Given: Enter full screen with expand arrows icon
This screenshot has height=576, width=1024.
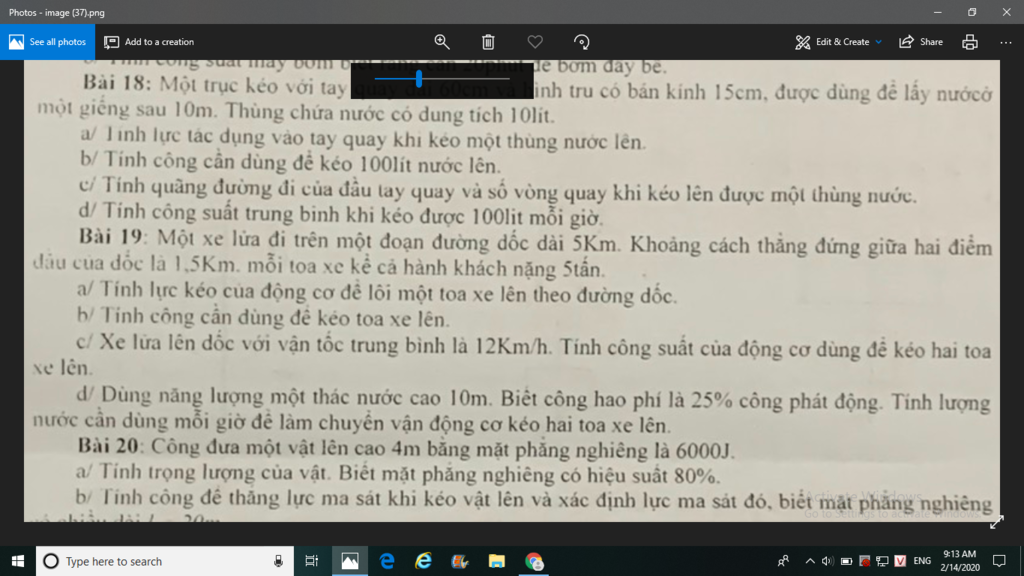Looking at the screenshot, I should (x=997, y=522).
